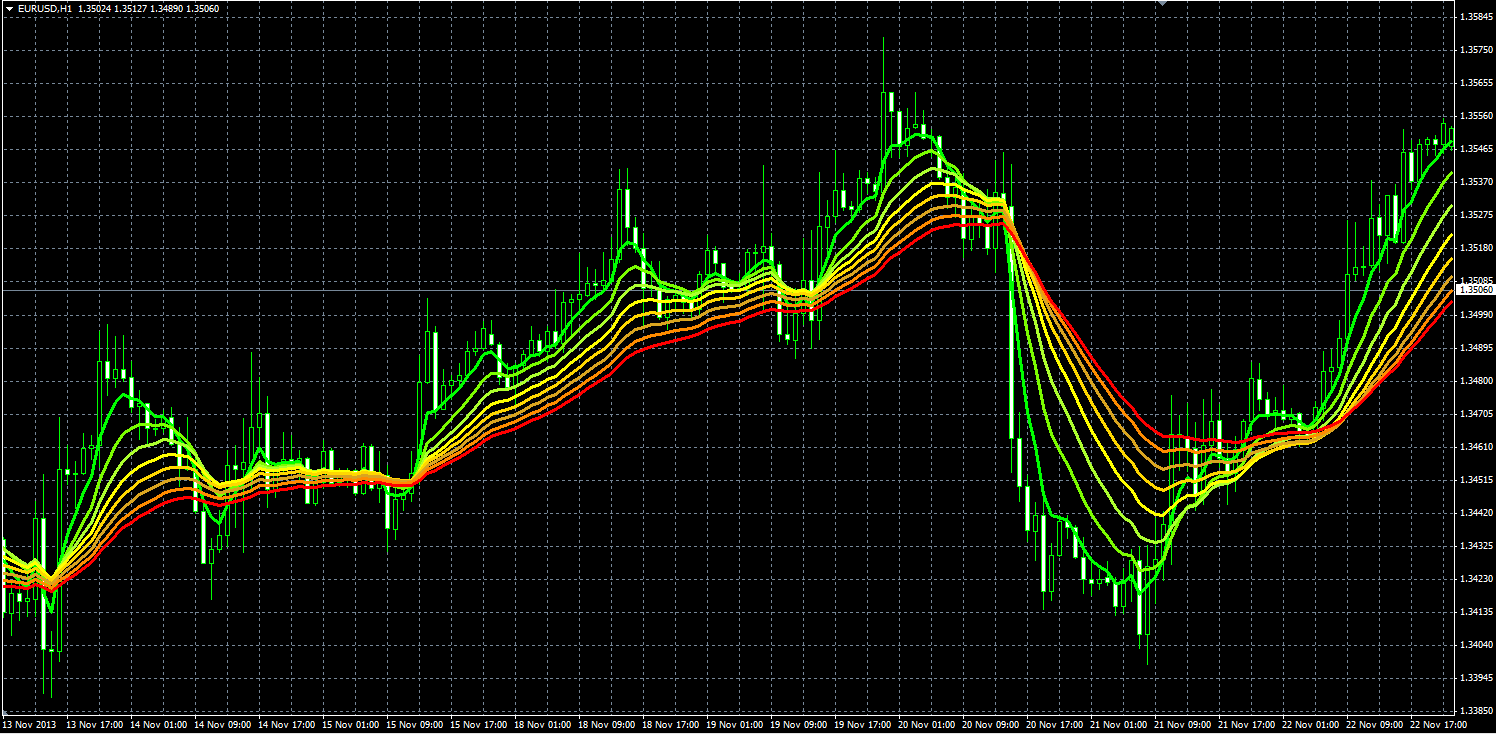This screenshot has width=1496, height=734.
Task: Click the 1.33850 price scale label
Action: (1476, 711)
